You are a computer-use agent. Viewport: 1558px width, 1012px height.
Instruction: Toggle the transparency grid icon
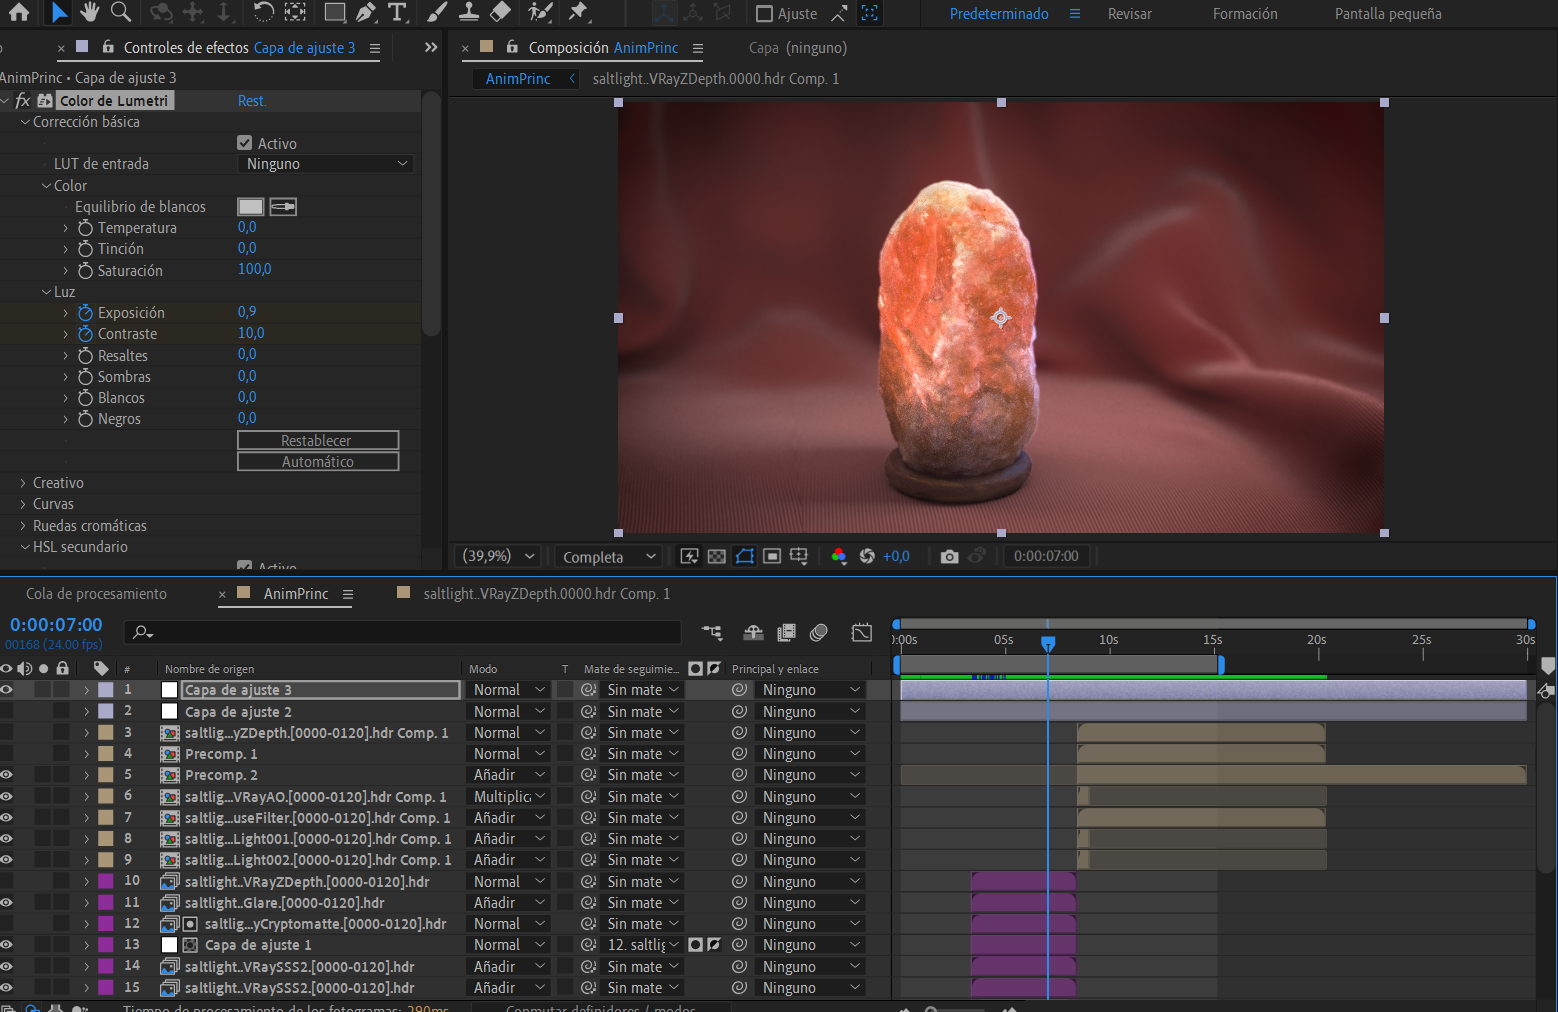point(717,556)
